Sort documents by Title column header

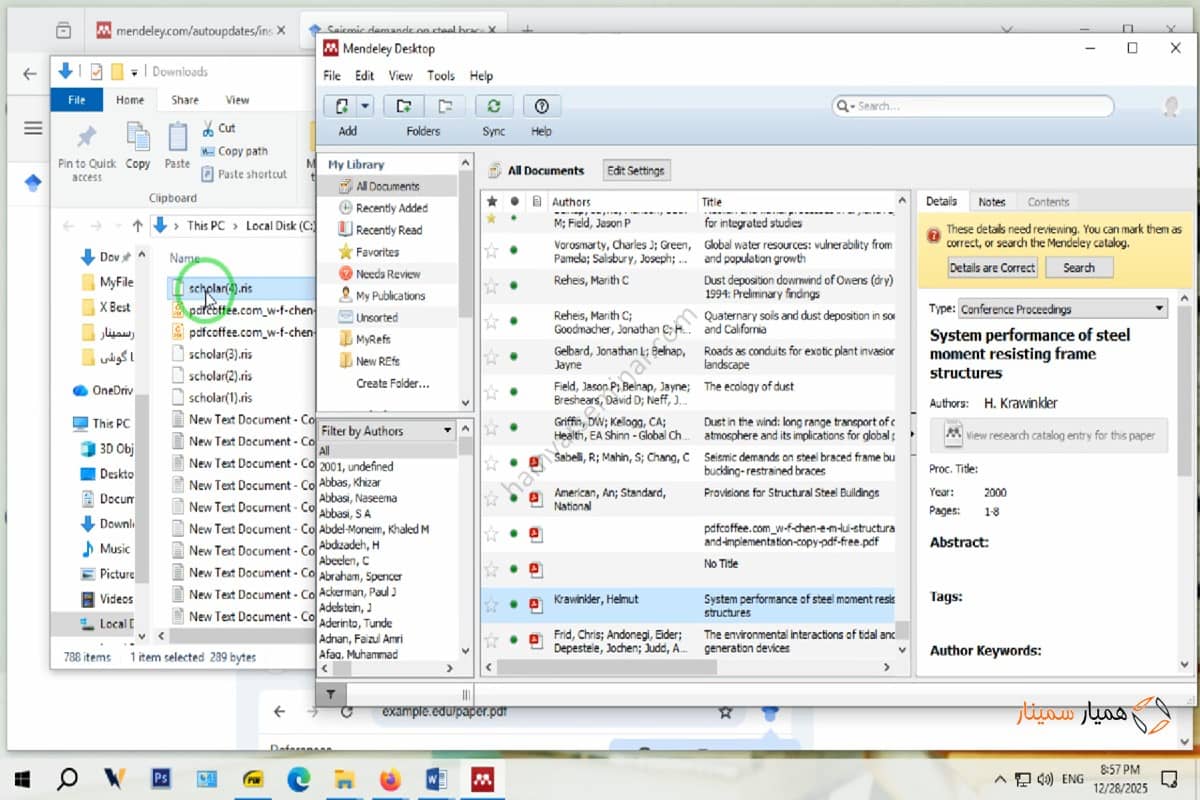(796, 201)
